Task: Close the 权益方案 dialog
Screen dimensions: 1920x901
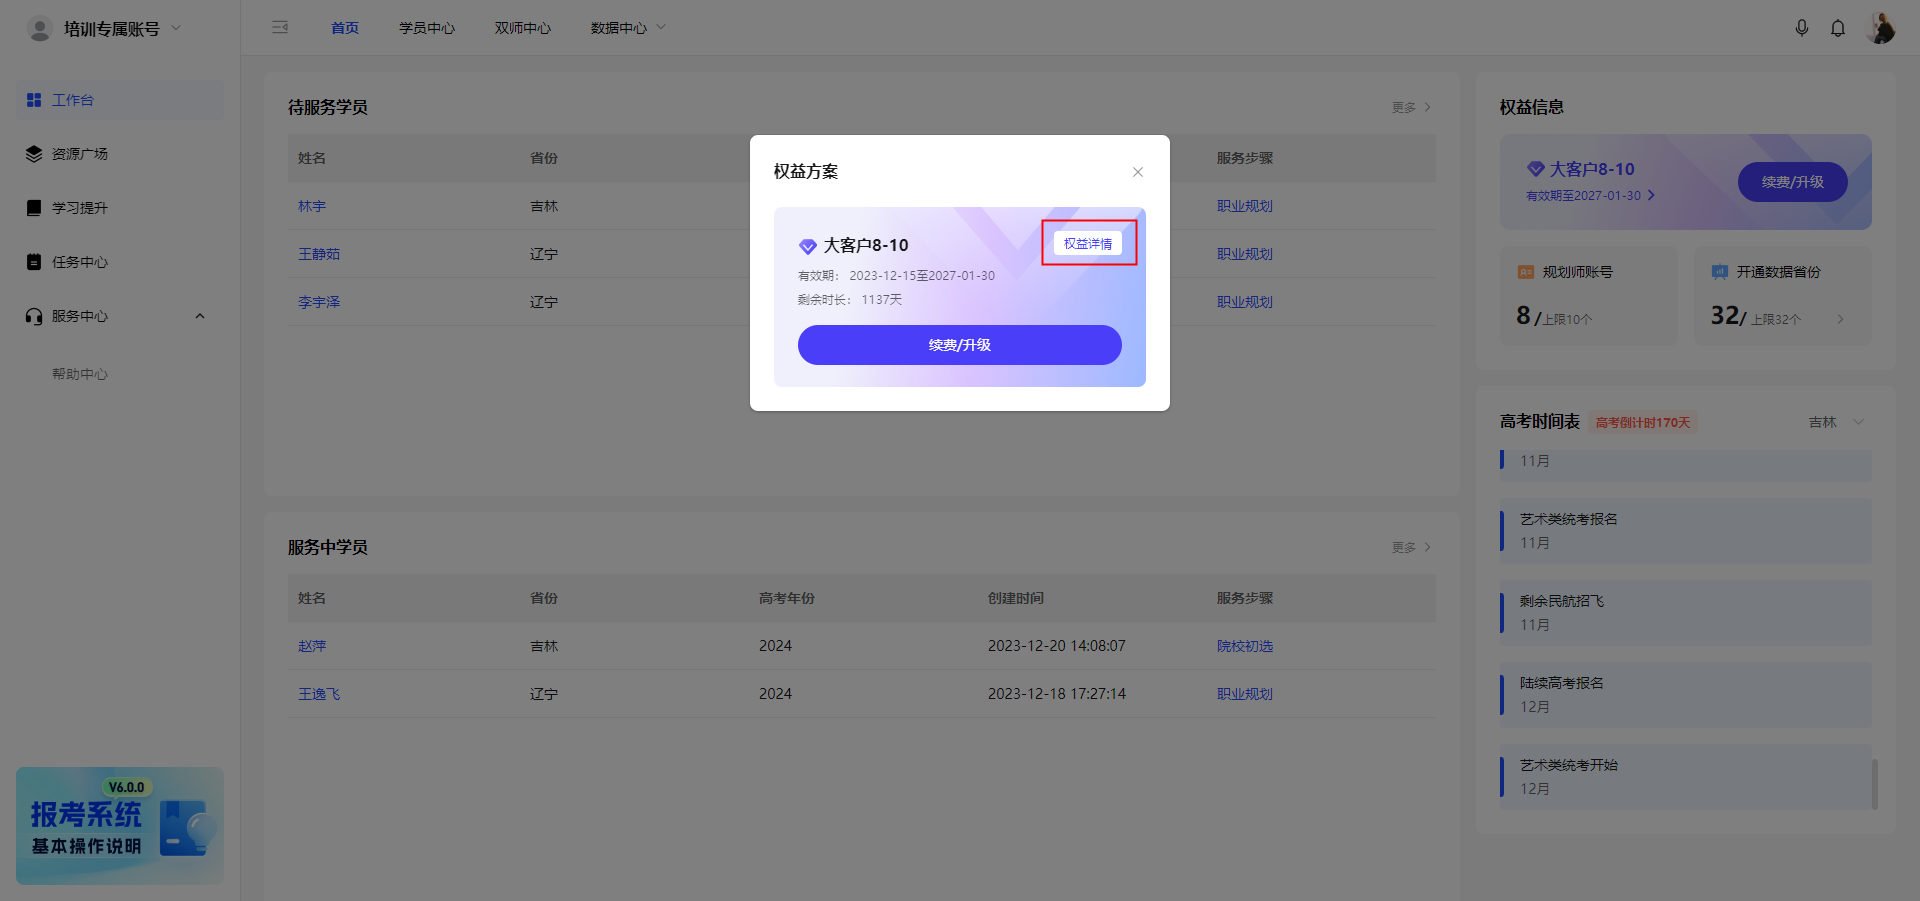Action: [1137, 171]
